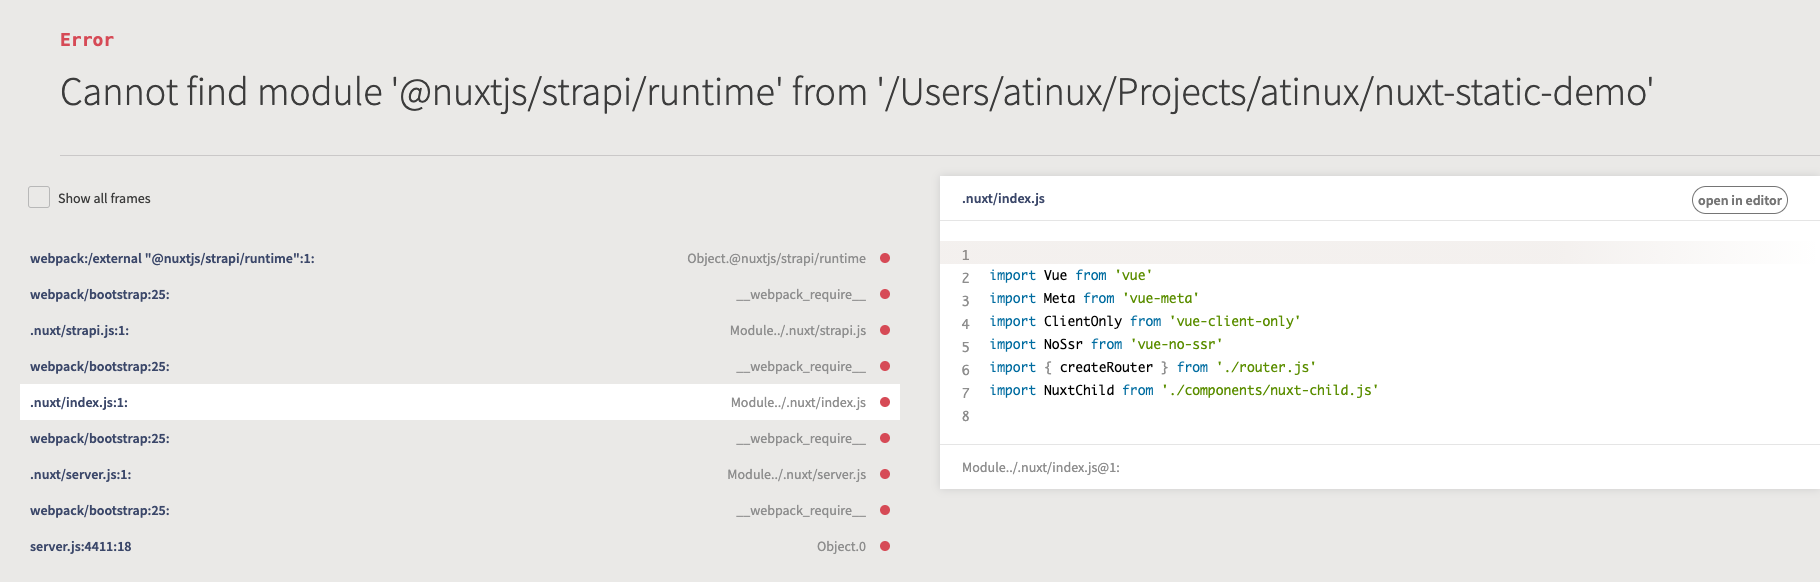The image size is (1820, 582).
Task: Select the webpack:/external "@nuxtjs/strapi/runtime":1: frame
Action: coord(460,258)
